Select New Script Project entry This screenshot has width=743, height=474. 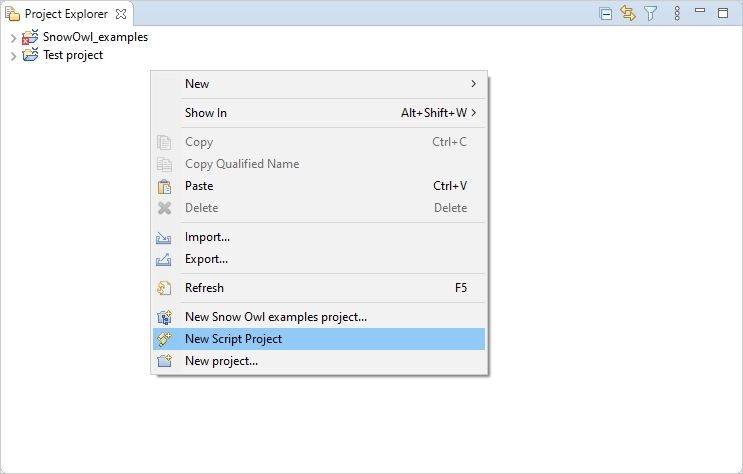pyautogui.click(x=234, y=339)
